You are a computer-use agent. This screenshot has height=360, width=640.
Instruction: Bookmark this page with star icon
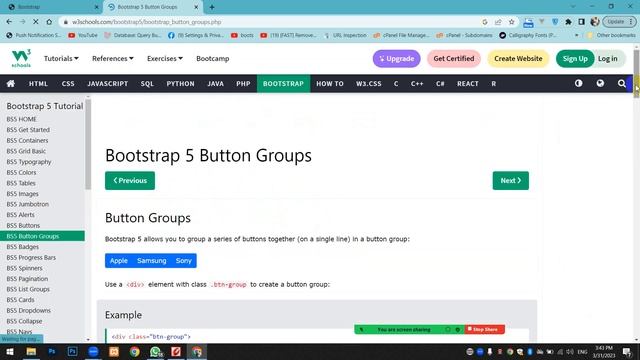point(511,22)
